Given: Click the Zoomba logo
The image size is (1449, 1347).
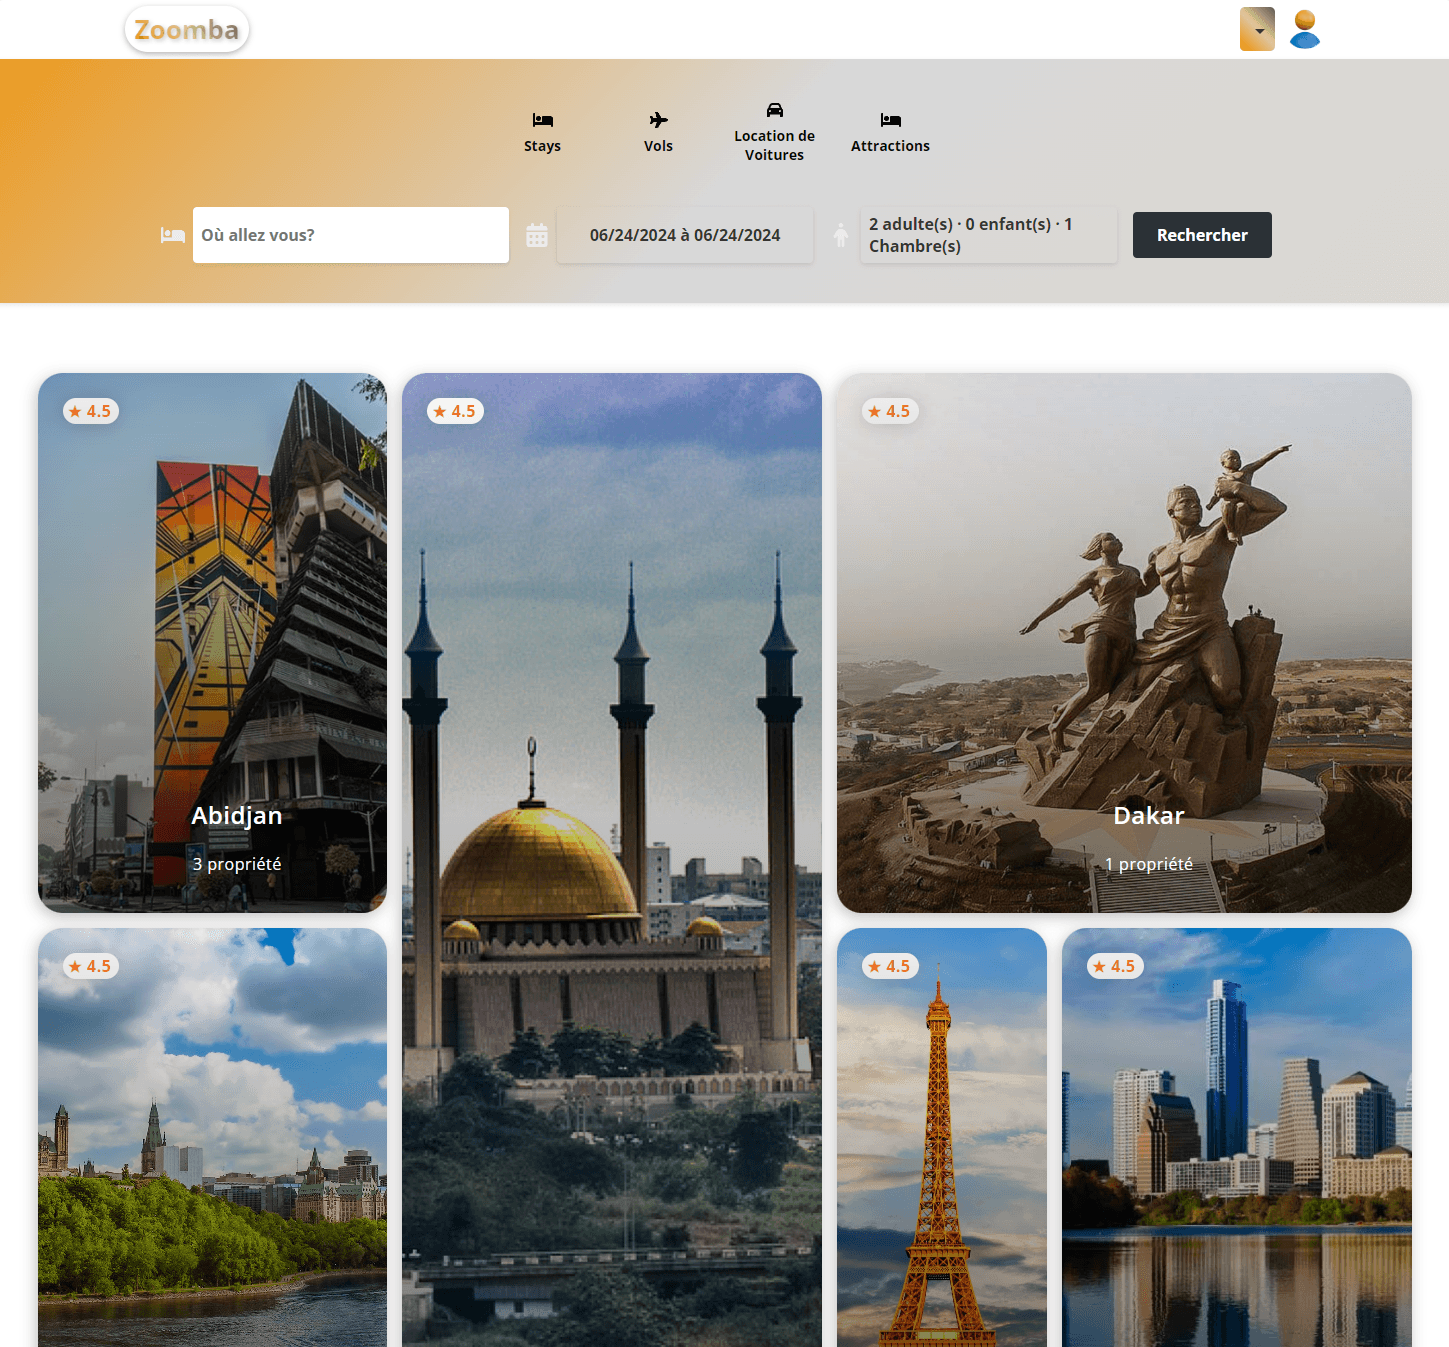Looking at the screenshot, I should coord(187,30).
